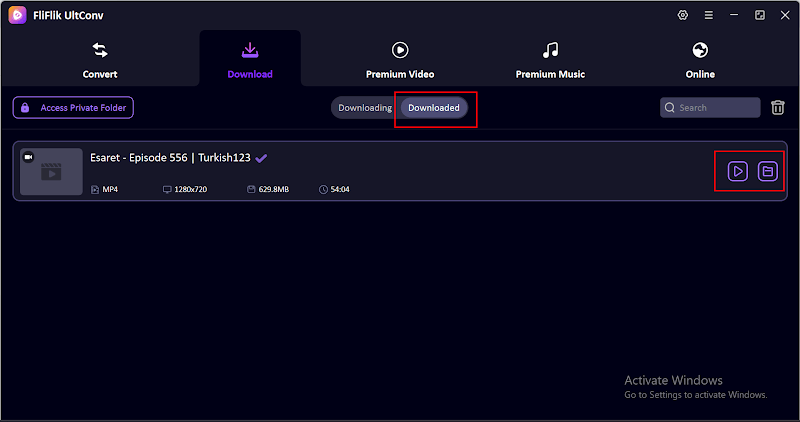The height and width of the screenshot is (422, 800).
Task: Click the disk icon beside file size
Action: pyautogui.click(x=251, y=189)
